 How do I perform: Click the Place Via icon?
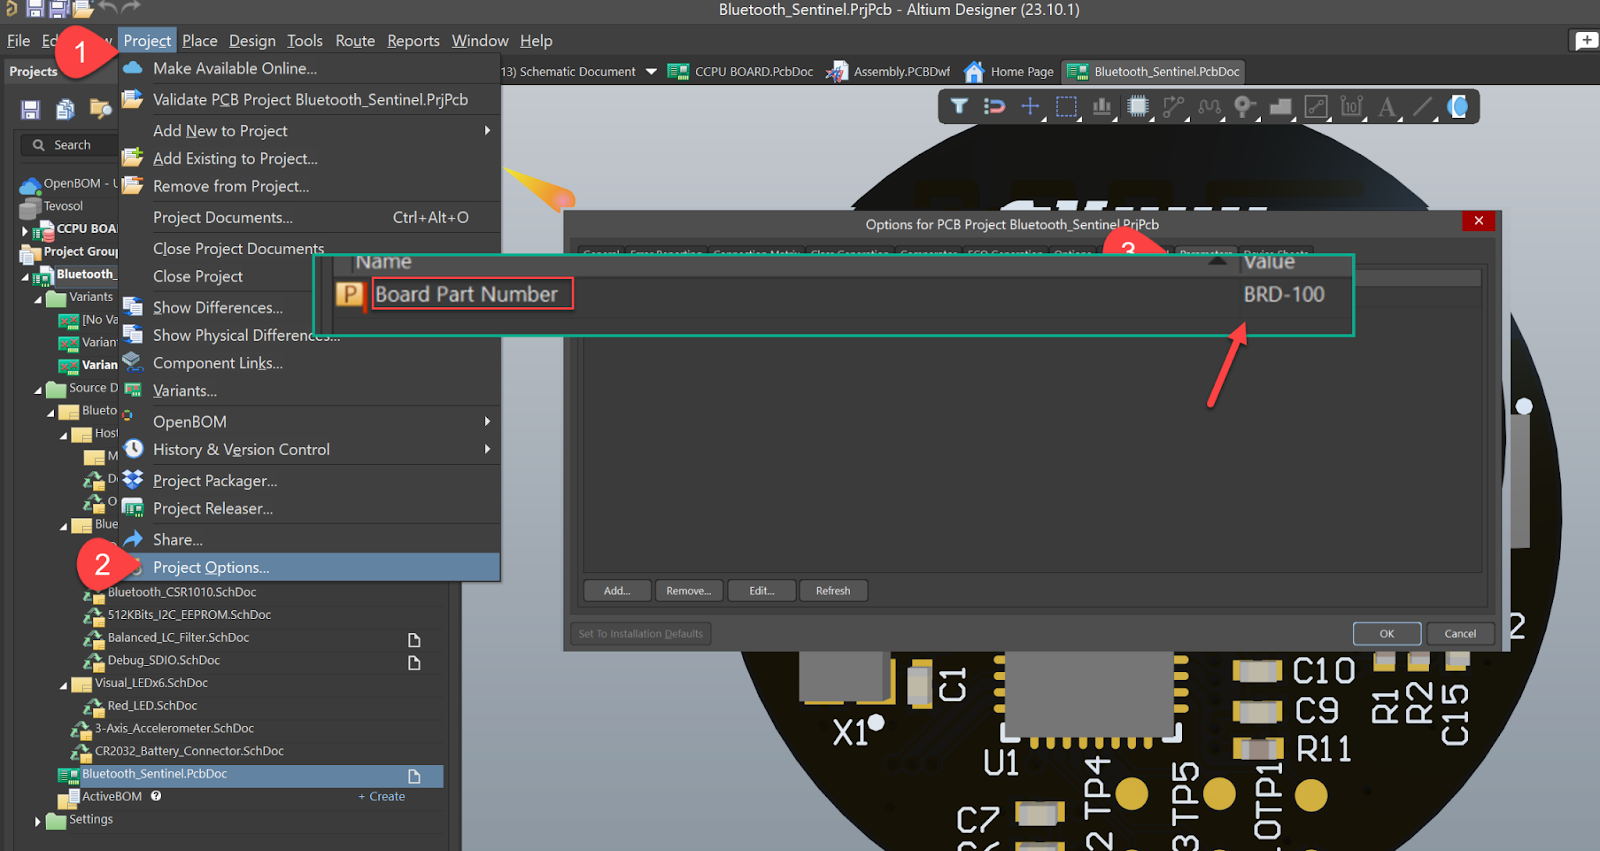coord(1244,106)
